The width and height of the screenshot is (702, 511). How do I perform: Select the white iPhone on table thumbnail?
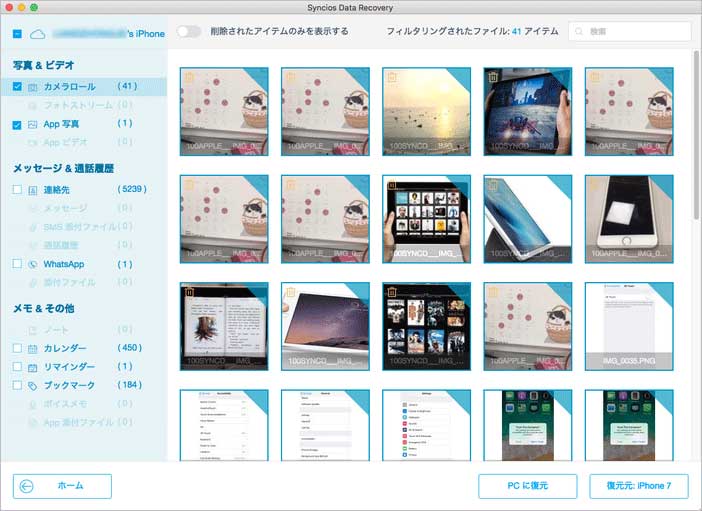pos(629,219)
